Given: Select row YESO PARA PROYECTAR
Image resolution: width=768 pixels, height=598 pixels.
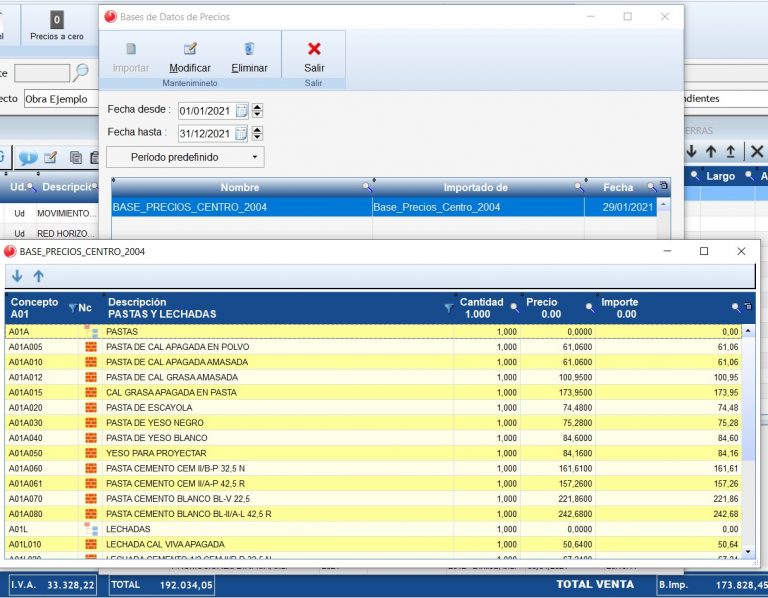Looking at the screenshot, I should click(x=373, y=453).
